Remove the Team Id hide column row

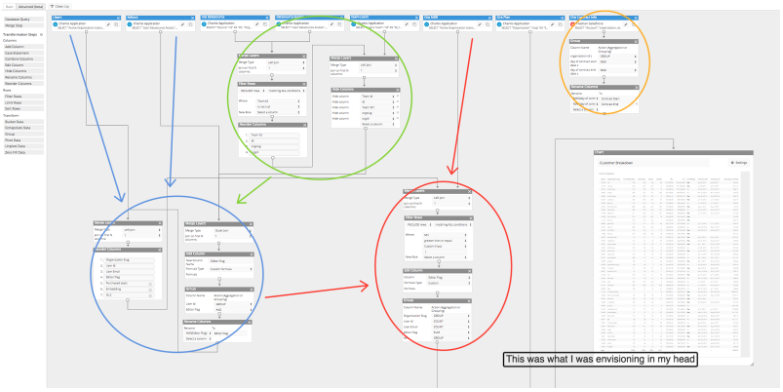pyautogui.click(x=397, y=96)
